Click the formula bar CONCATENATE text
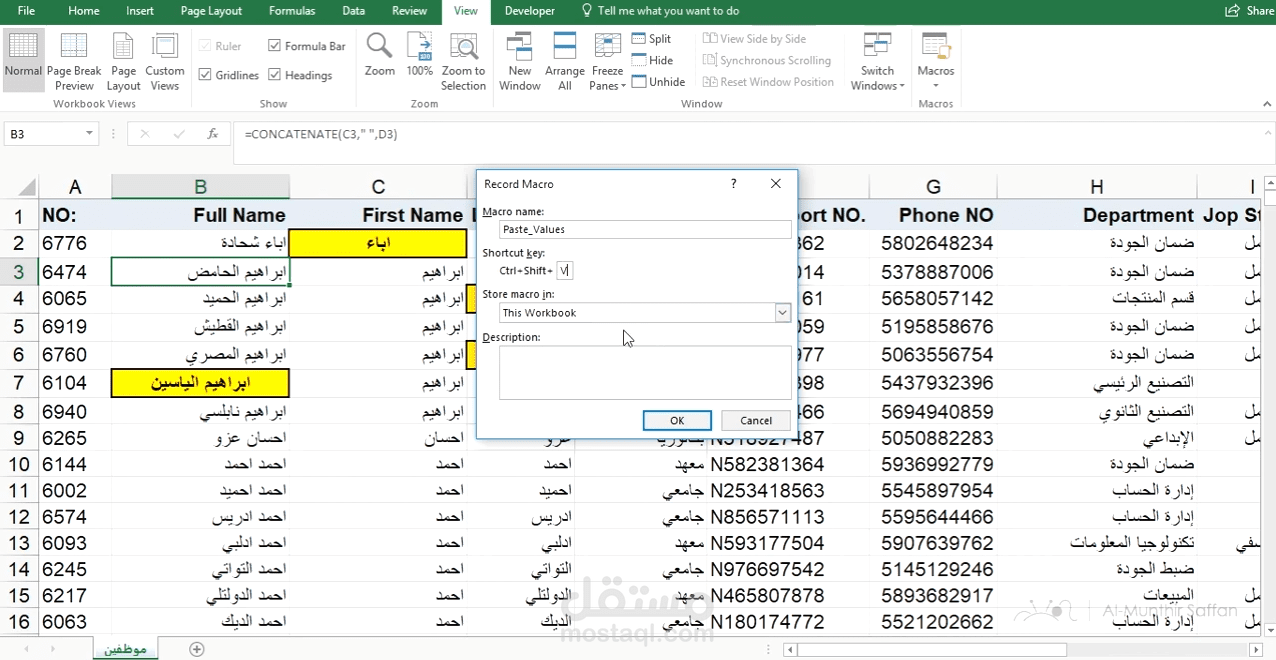The image size is (1276, 660). tap(320, 134)
